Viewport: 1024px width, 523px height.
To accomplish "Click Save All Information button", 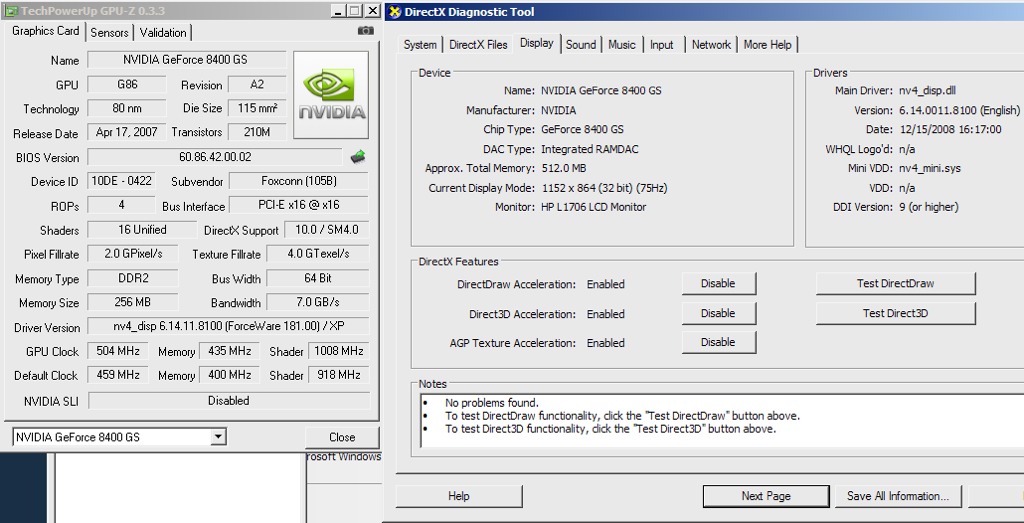I will click(897, 496).
